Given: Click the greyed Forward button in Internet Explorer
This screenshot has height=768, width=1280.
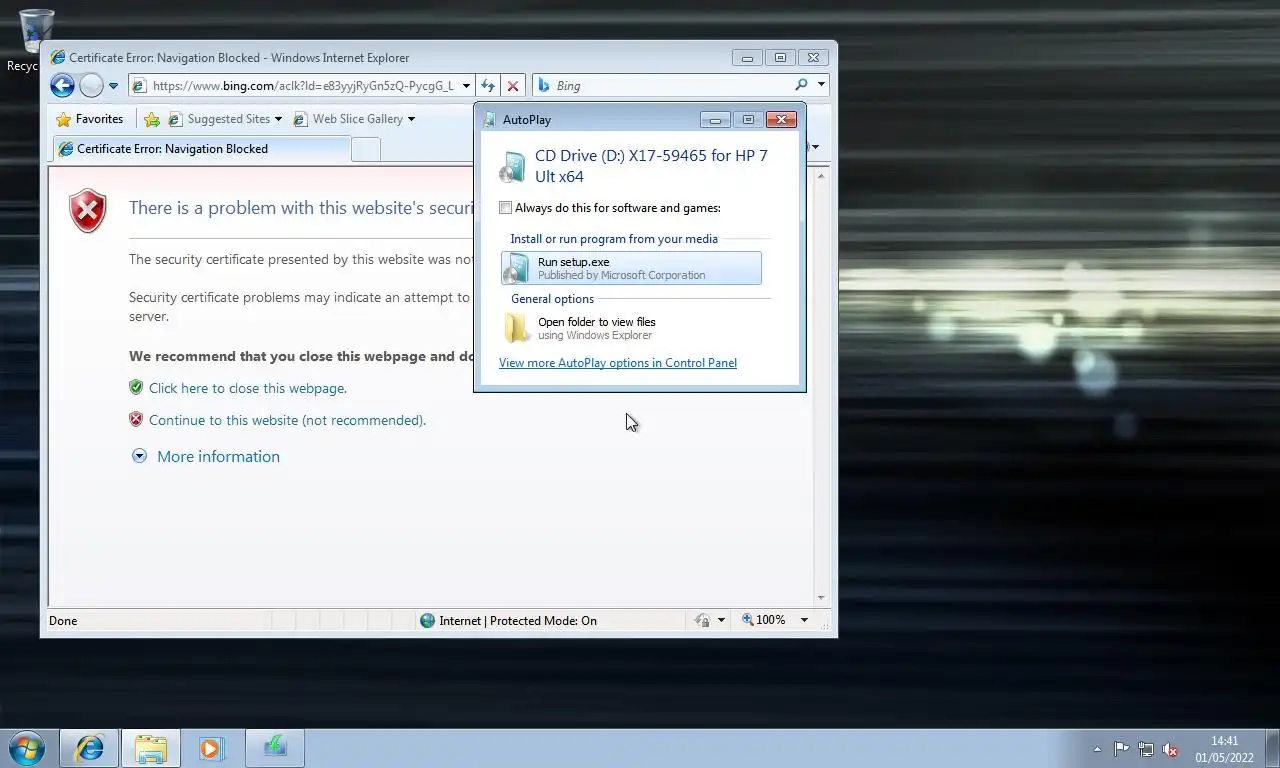Looking at the screenshot, I should coord(91,86).
